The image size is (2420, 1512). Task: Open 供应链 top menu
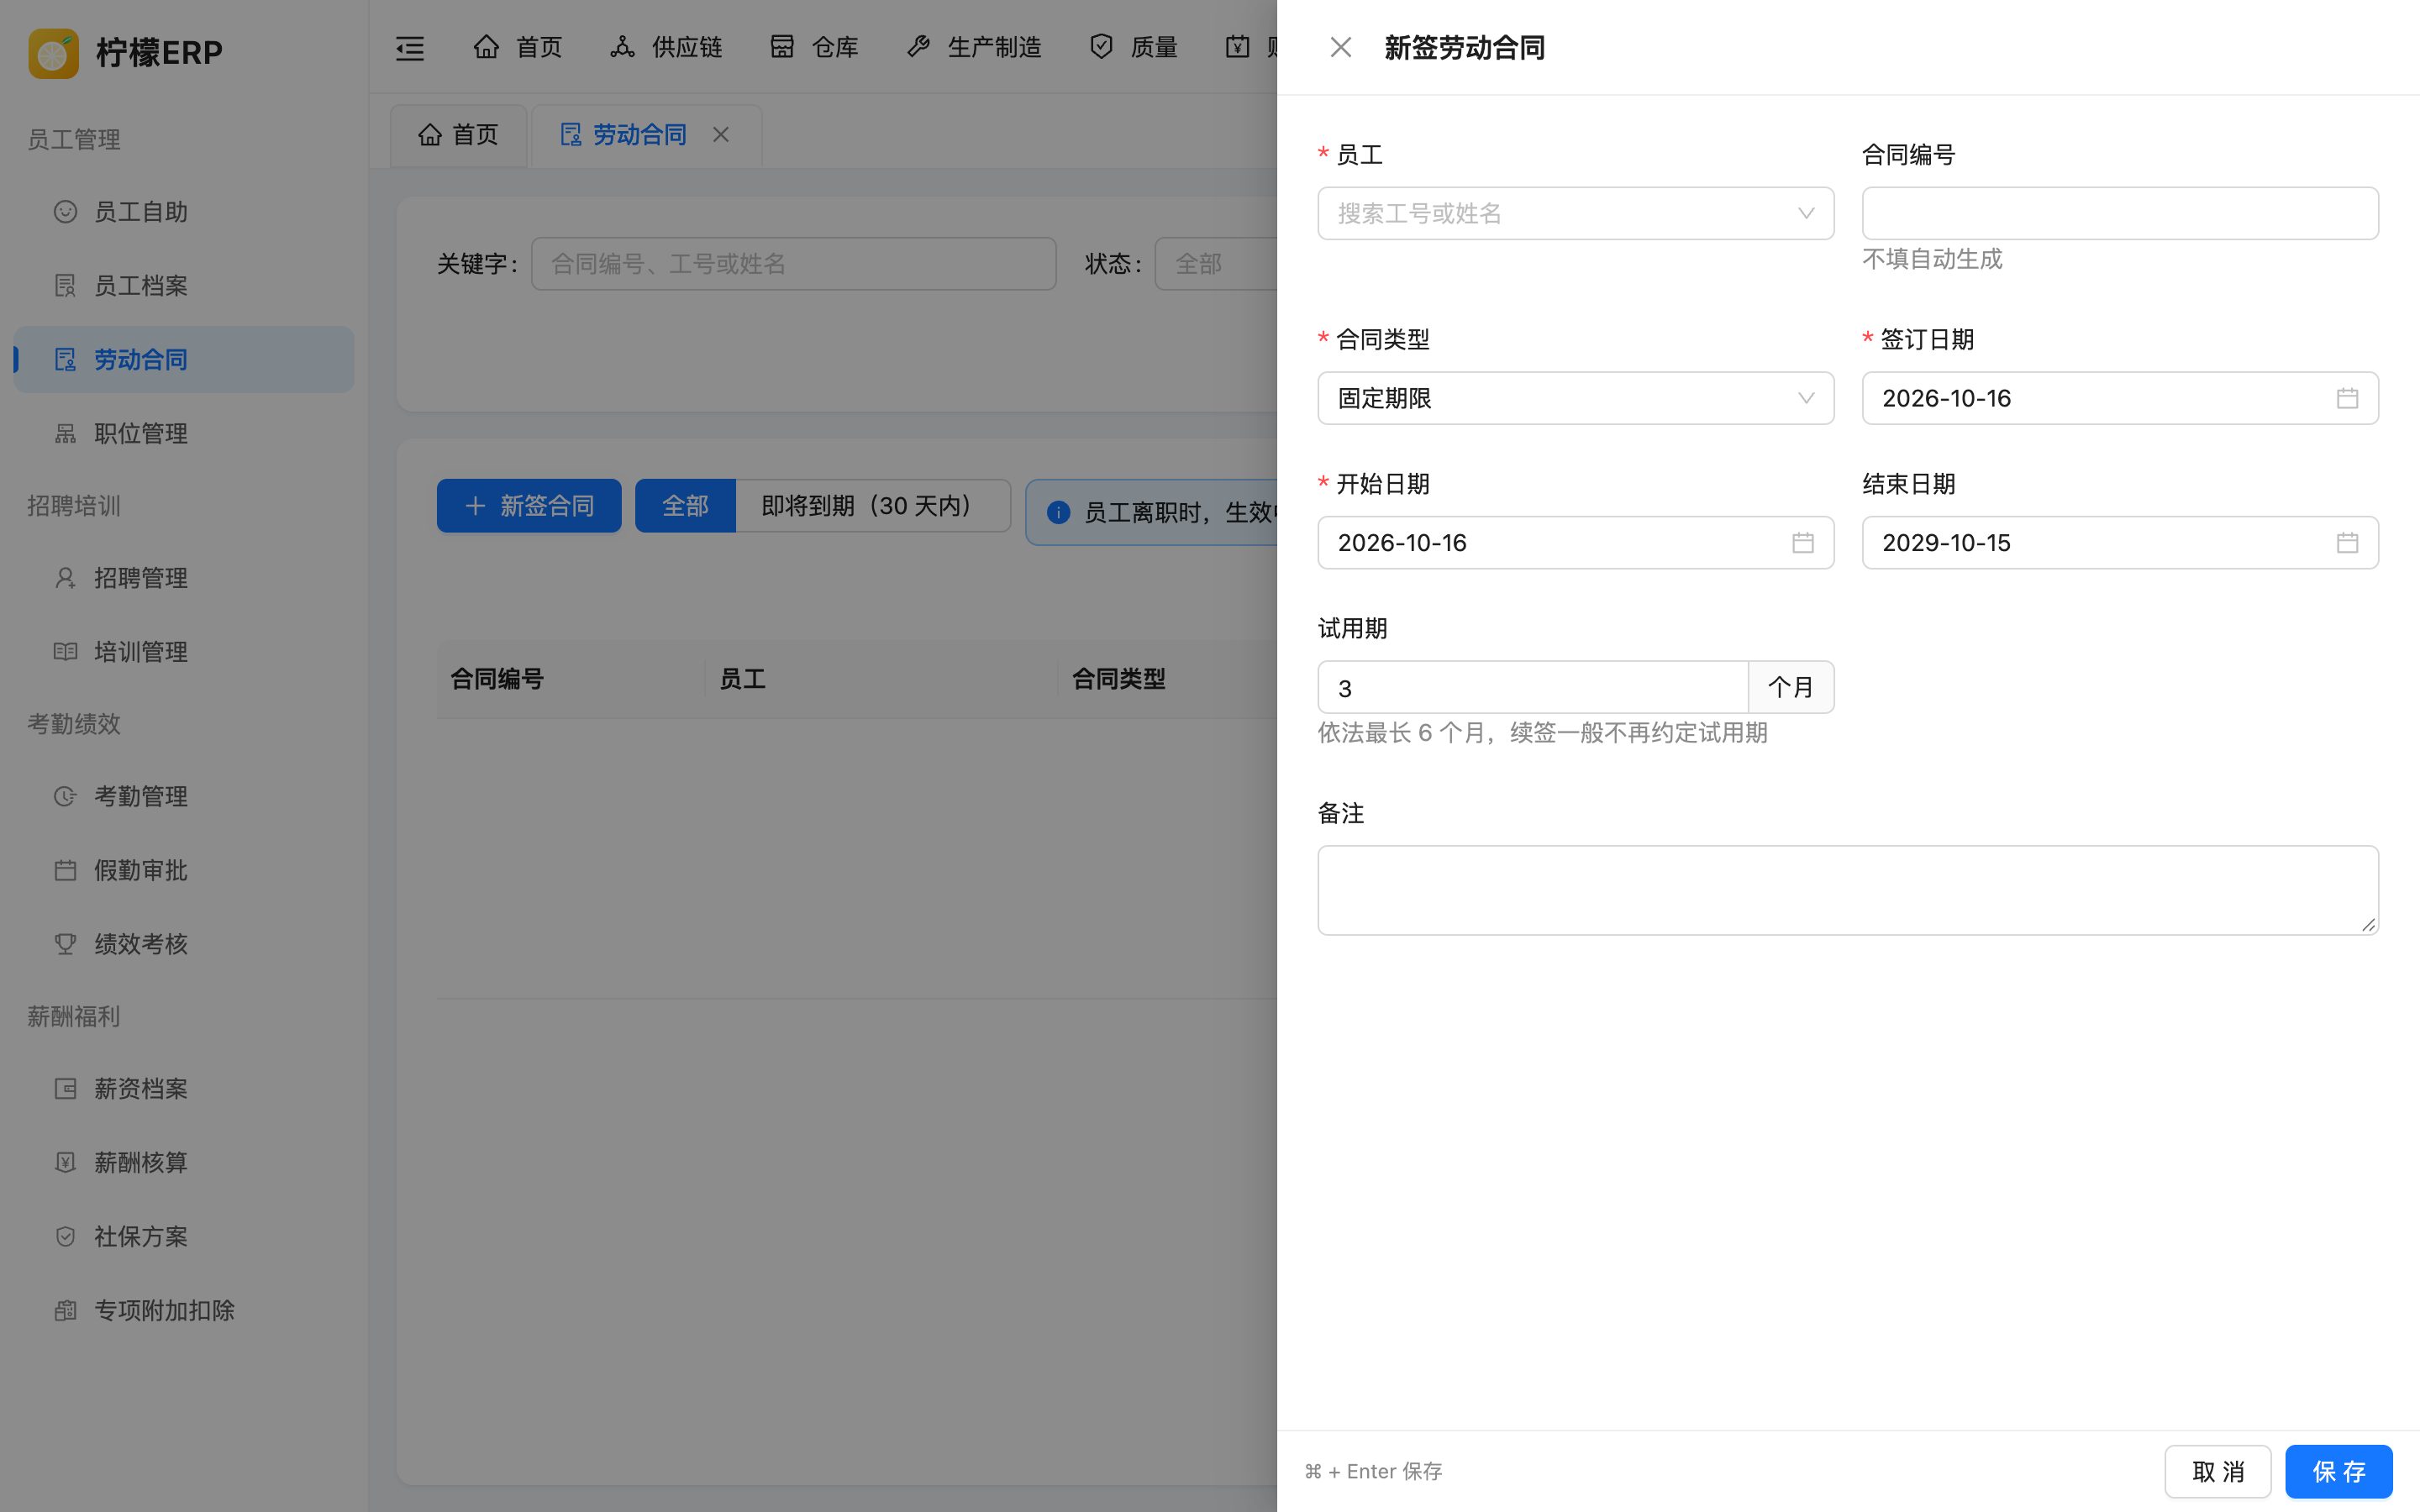coord(666,47)
